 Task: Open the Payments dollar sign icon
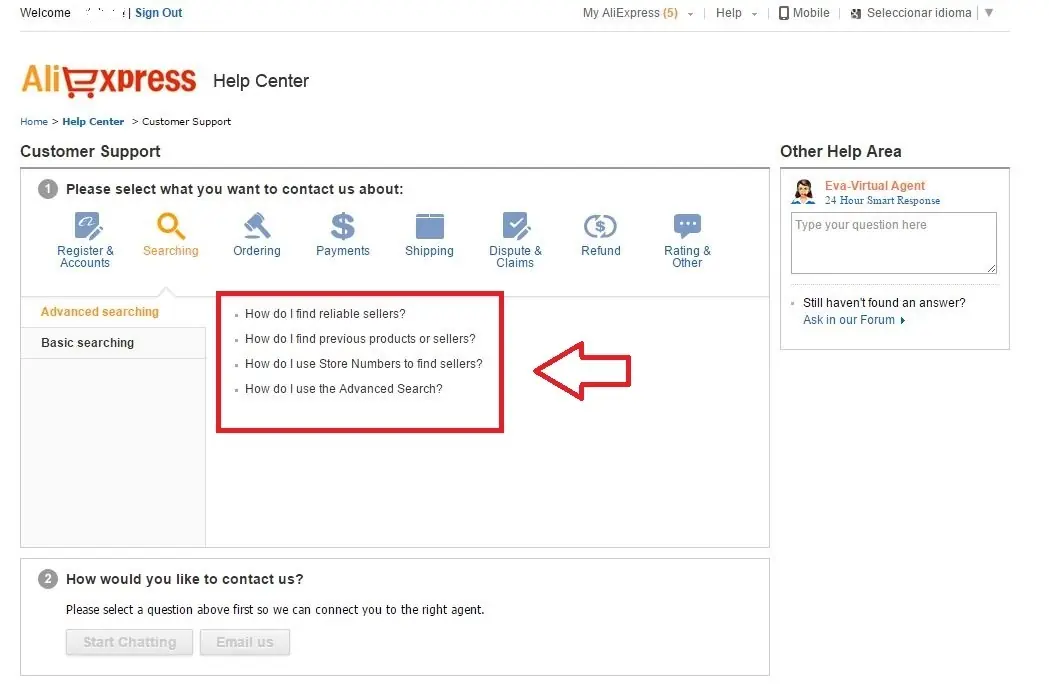pyautogui.click(x=343, y=226)
